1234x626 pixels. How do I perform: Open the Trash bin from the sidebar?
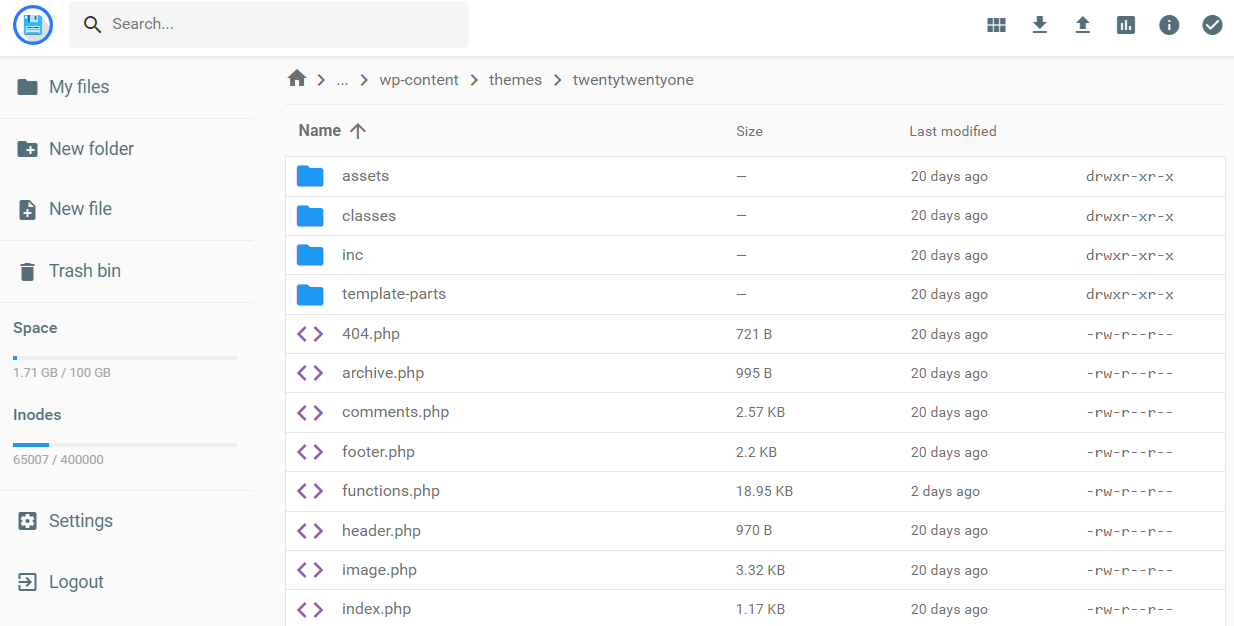(85, 270)
